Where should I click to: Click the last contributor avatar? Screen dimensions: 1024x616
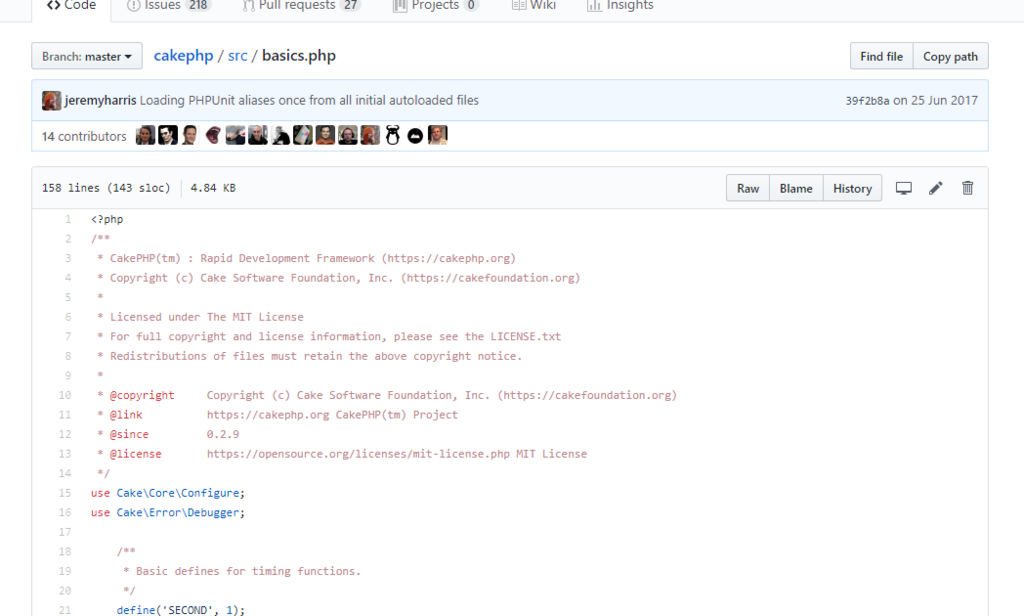tap(438, 135)
